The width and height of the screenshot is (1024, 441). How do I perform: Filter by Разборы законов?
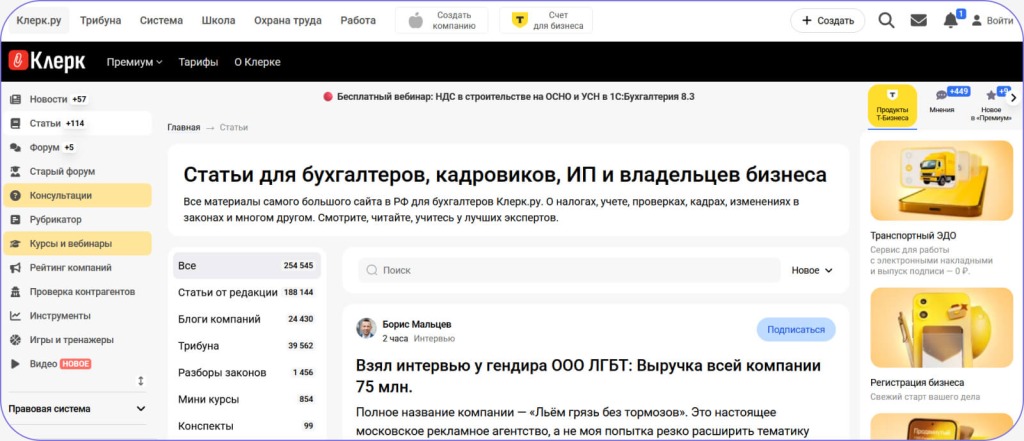(x=247, y=372)
